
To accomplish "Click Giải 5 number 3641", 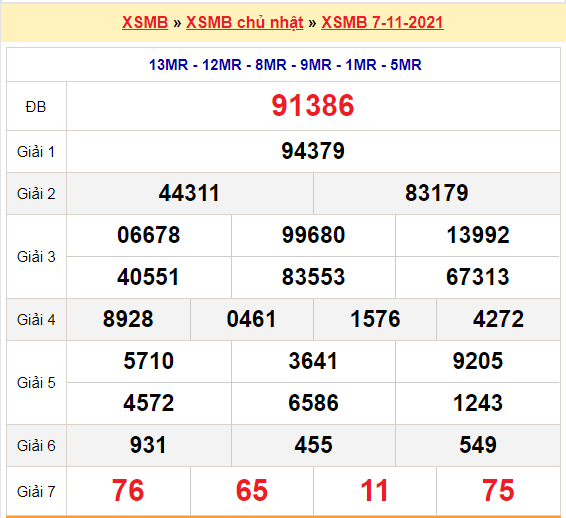I will (x=313, y=361).
